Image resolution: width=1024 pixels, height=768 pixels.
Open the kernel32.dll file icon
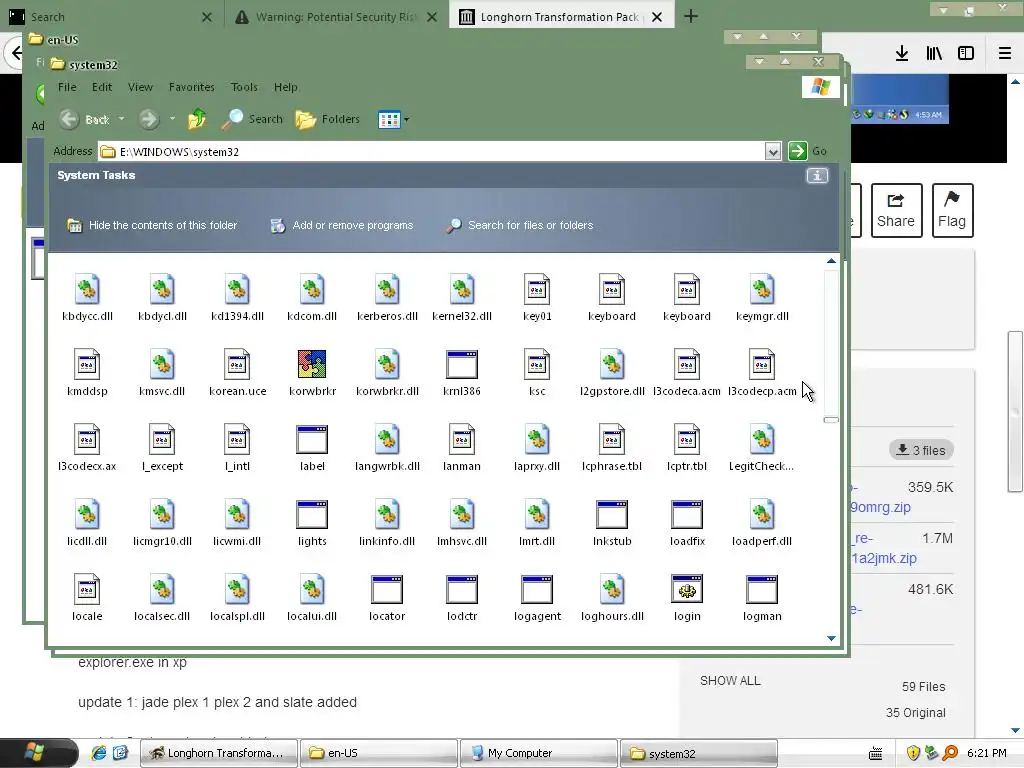(462, 289)
